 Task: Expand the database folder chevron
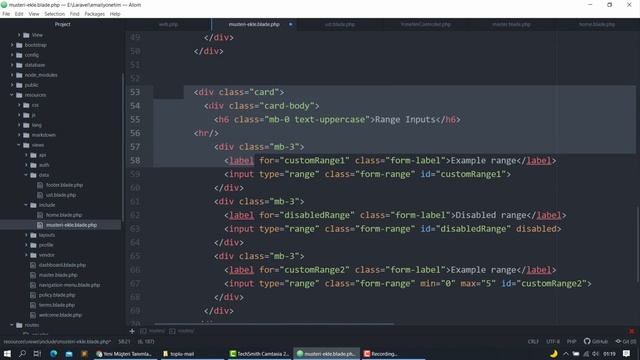pyautogui.click(x=12, y=65)
